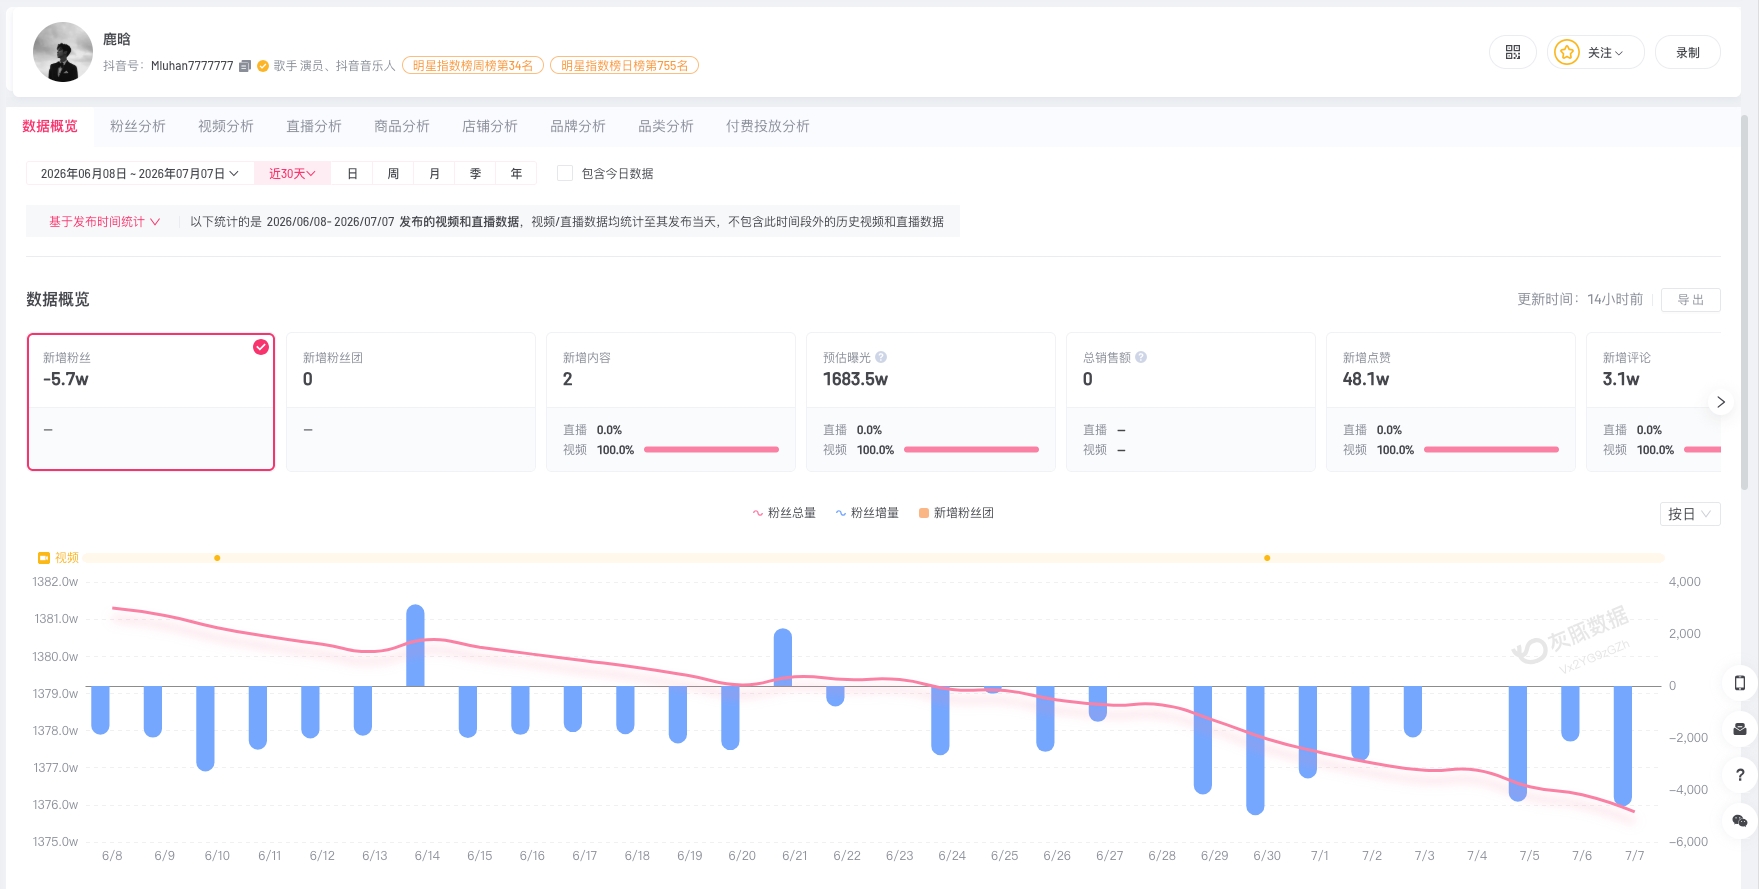
Task: Open the WeChat sidebar icon
Action: pyautogui.click(x=1740, y=821)
